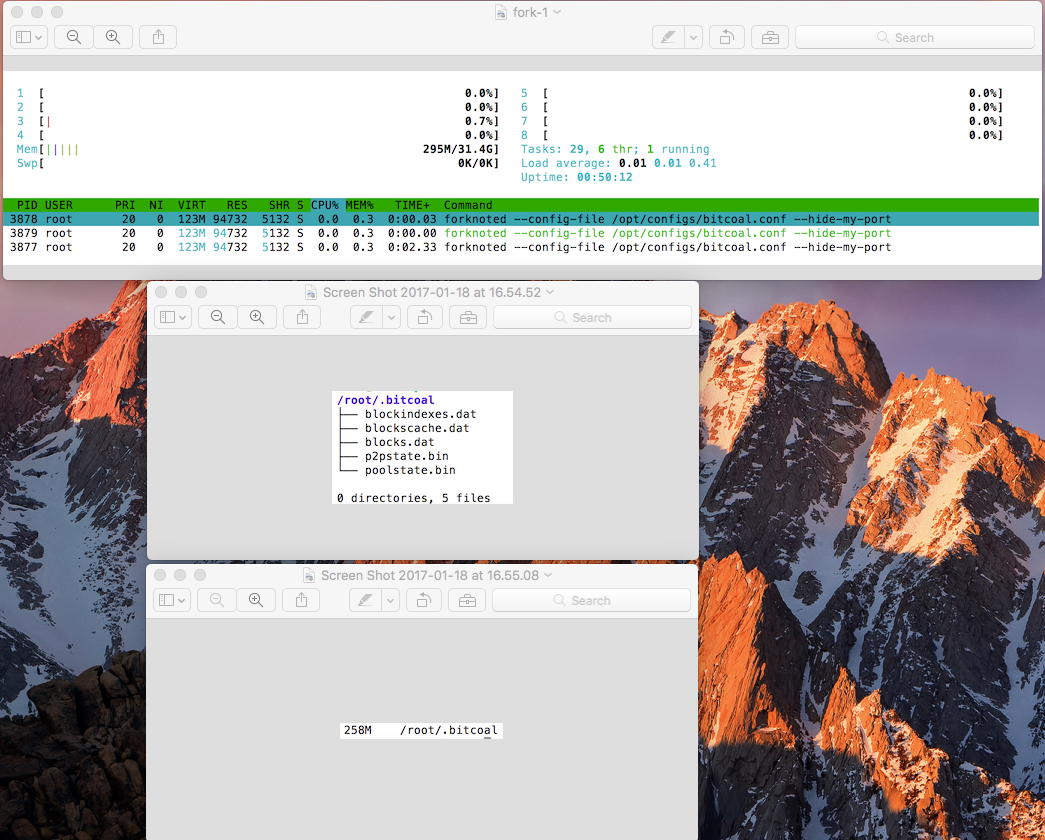Share the fork-1 document

(x=158, y=37)
